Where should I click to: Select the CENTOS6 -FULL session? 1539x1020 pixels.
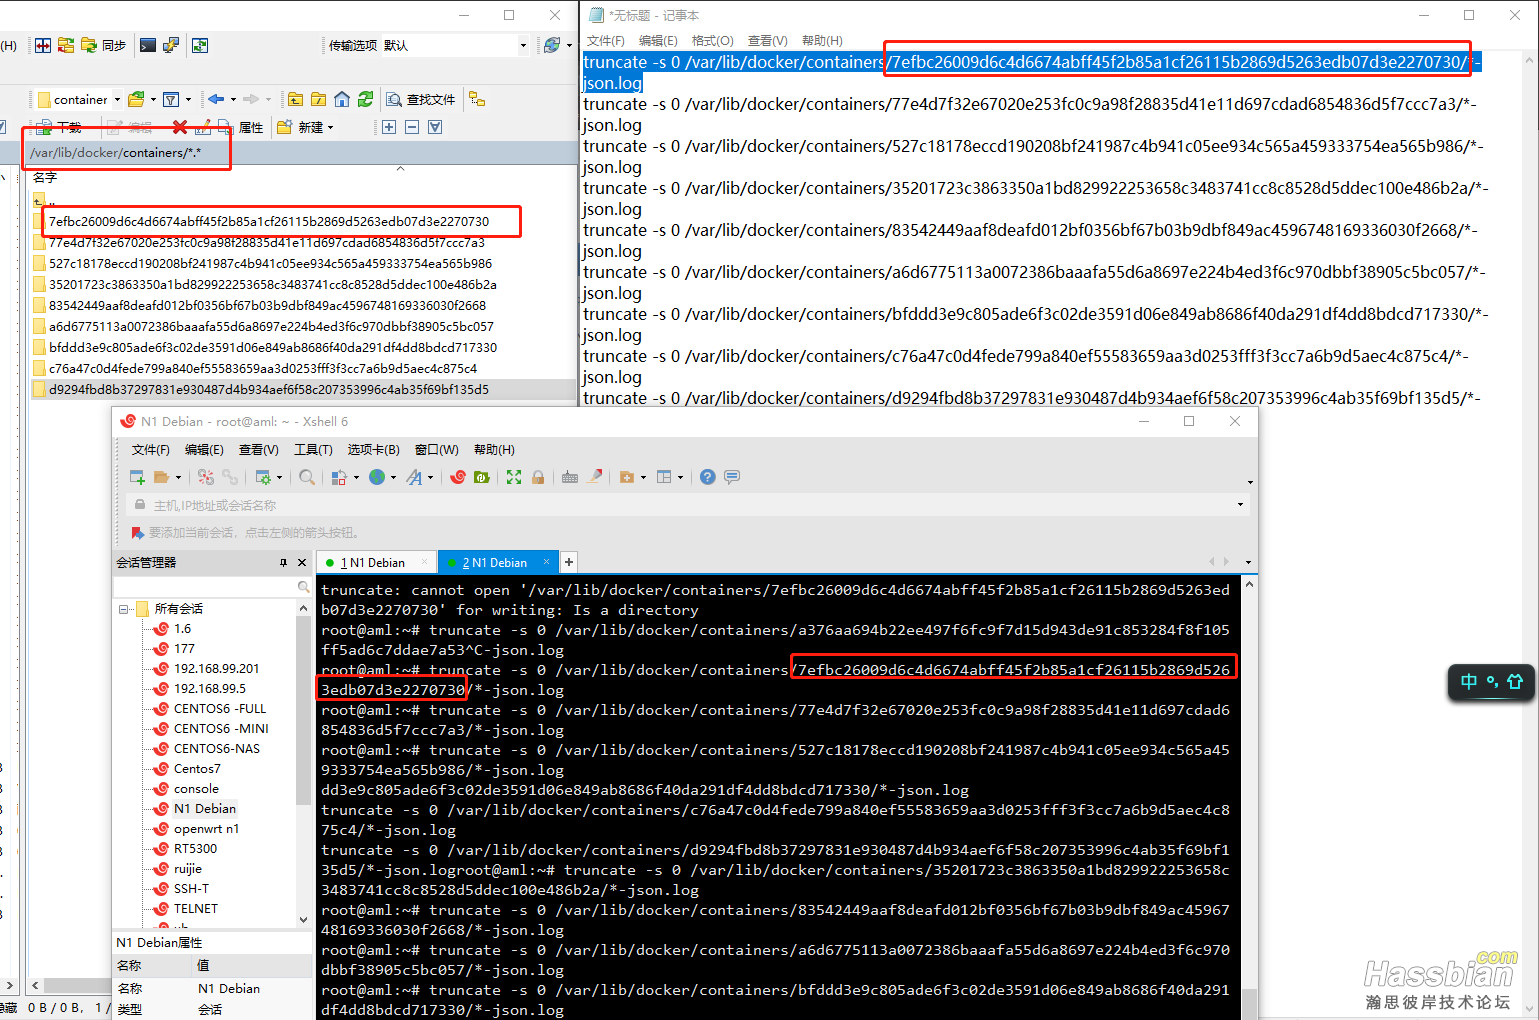[220, 708]
